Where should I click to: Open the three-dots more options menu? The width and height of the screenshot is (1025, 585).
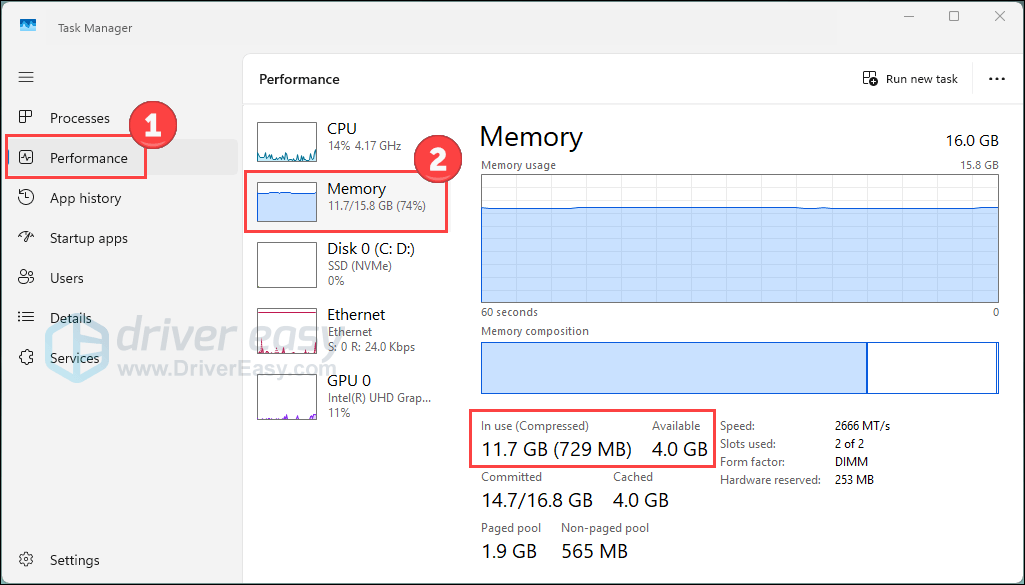click(x=996, y=79)
